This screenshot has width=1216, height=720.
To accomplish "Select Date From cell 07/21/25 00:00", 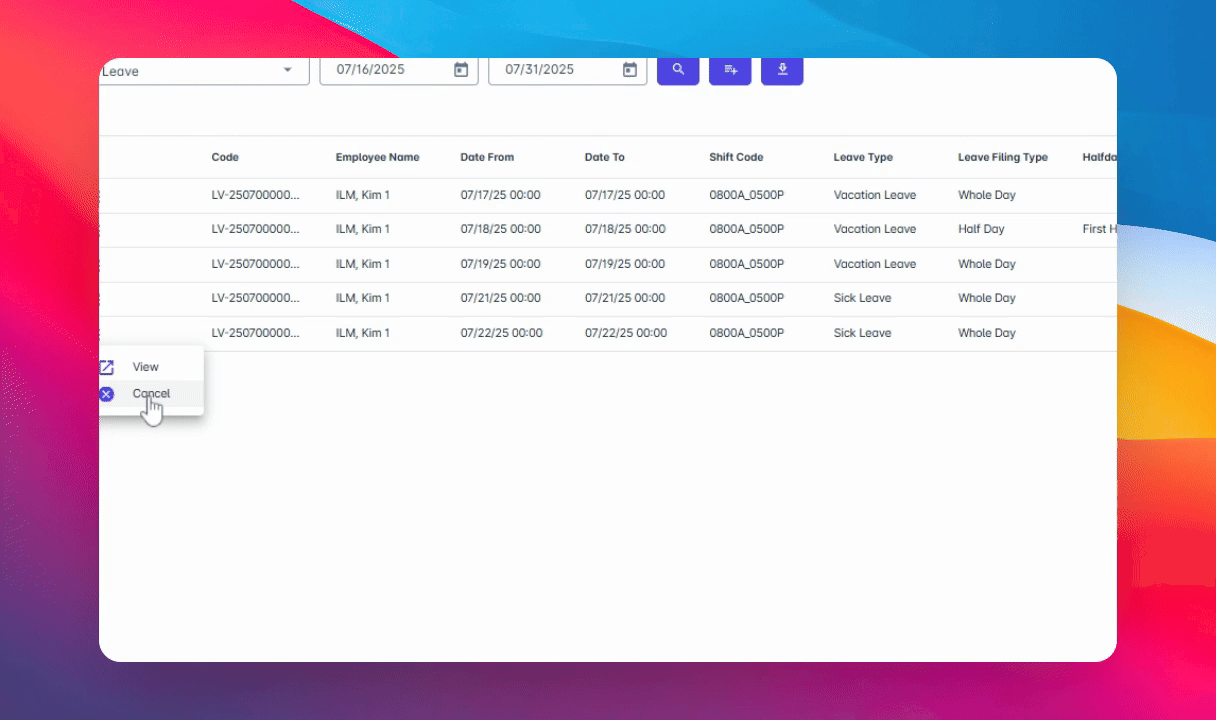I will pos(500,298).
